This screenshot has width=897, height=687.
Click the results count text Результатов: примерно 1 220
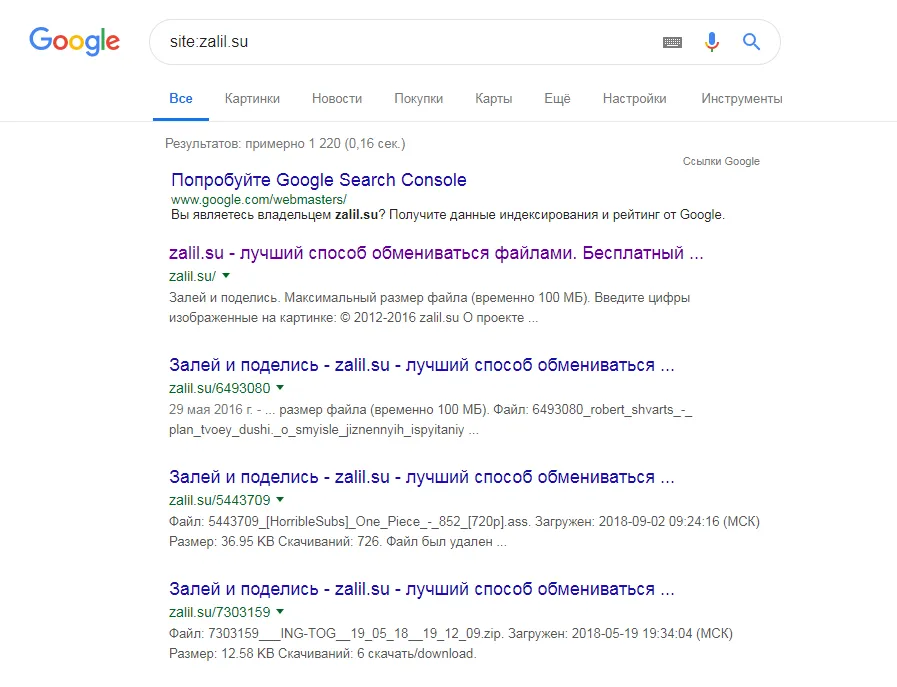[285, 144]
